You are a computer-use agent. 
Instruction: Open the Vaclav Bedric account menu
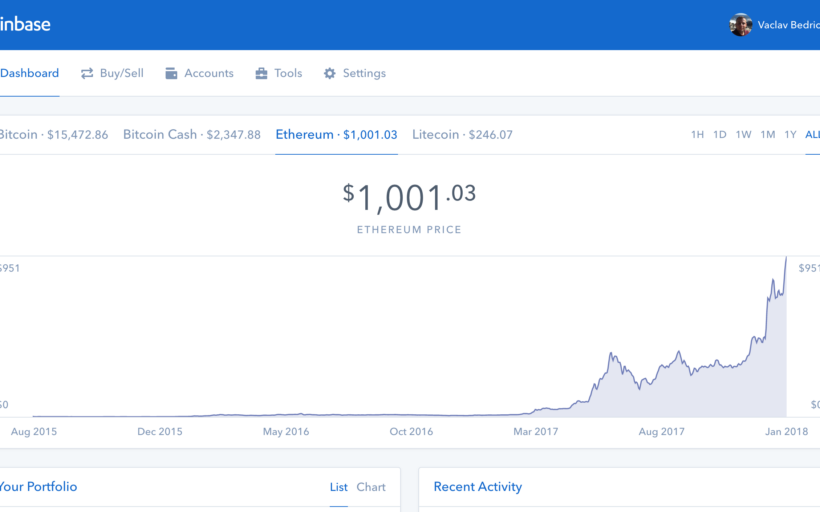[788, 25]
